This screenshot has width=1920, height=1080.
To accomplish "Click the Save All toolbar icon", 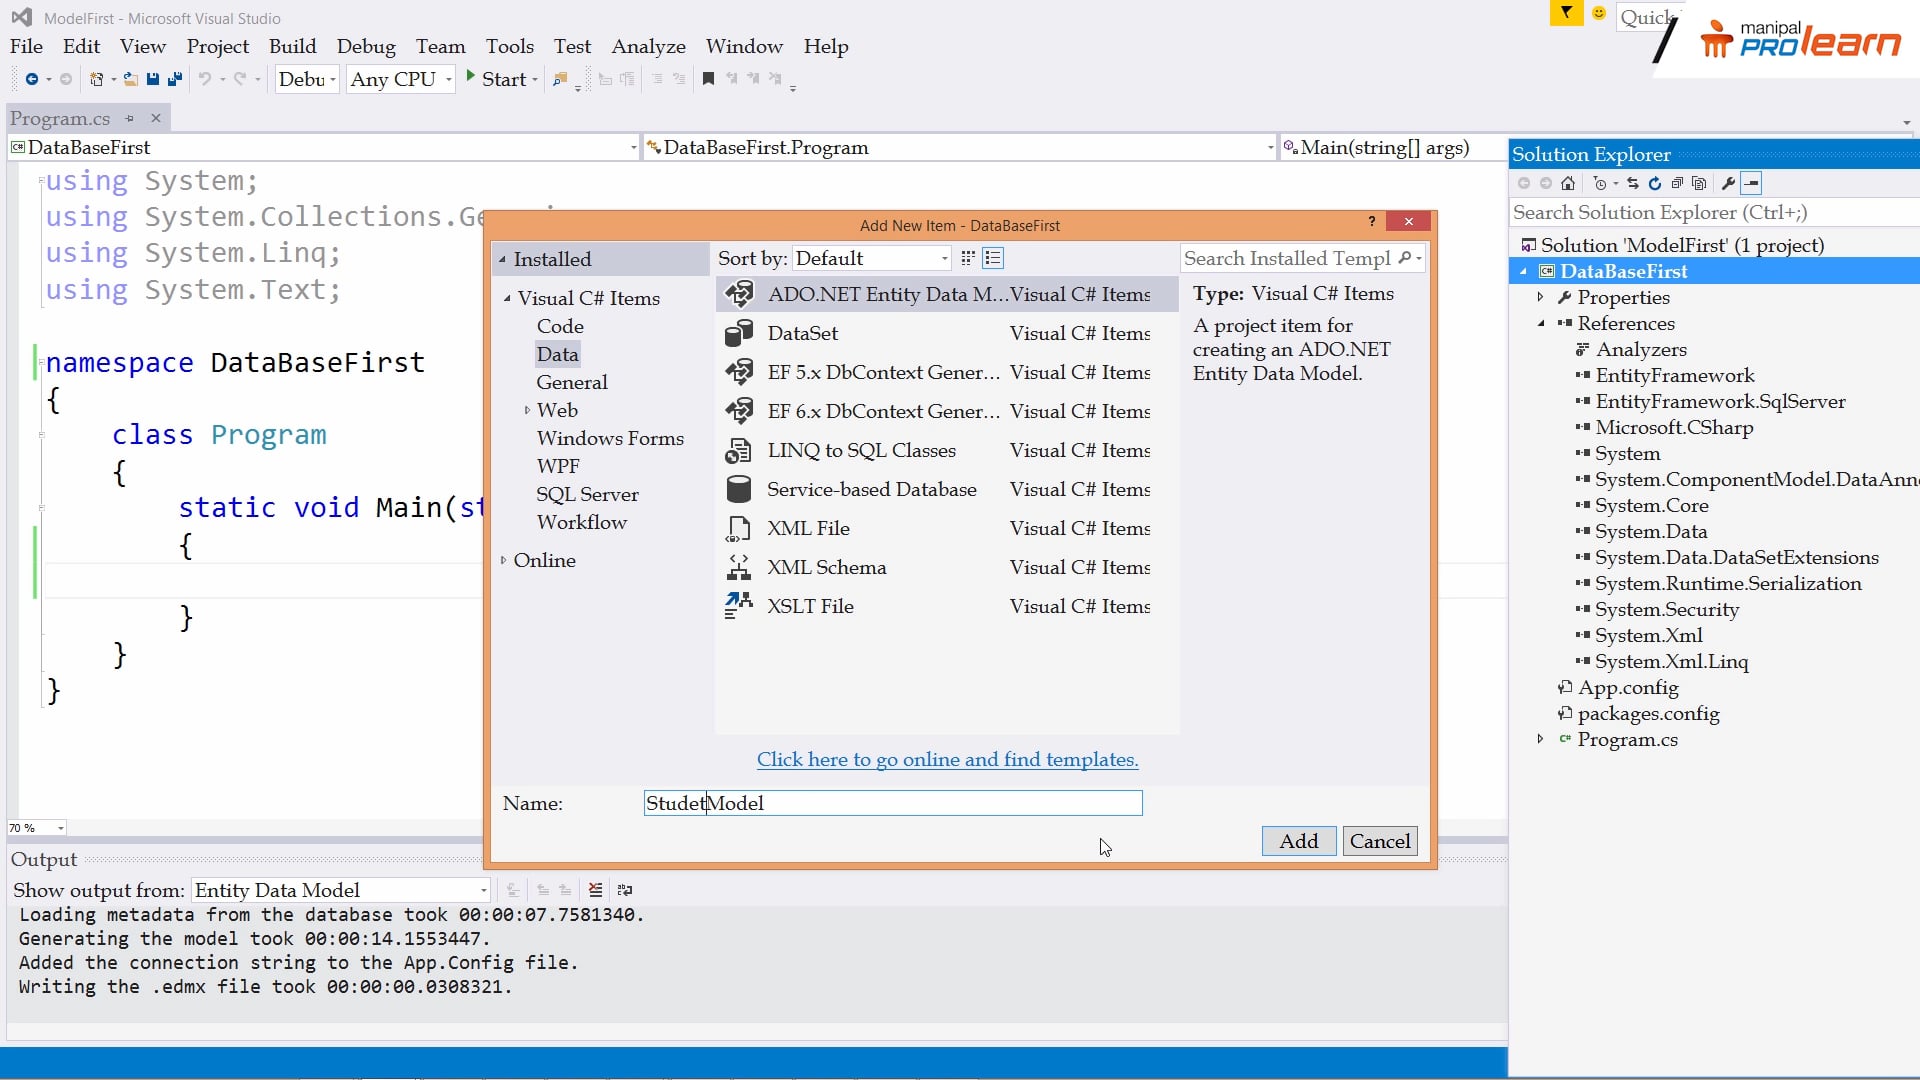I will tap(175, 79).
